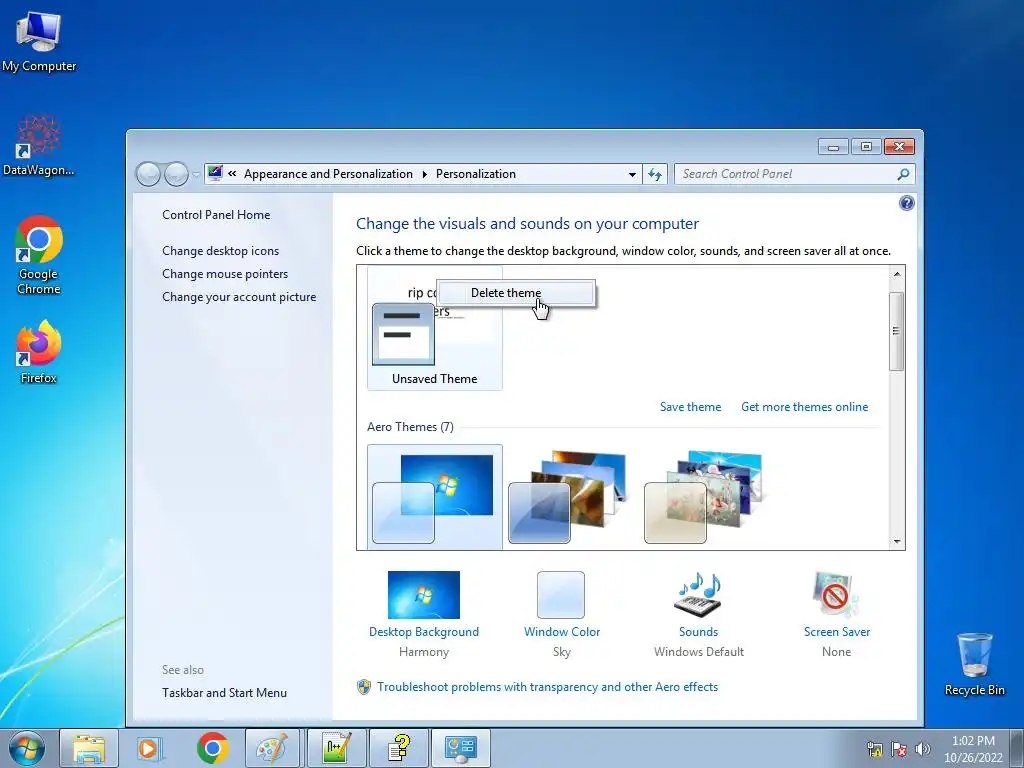The image size is (1024, 768).
Task: Click Appearance and Personalization breadcrumb
Action: coord(328,174)
